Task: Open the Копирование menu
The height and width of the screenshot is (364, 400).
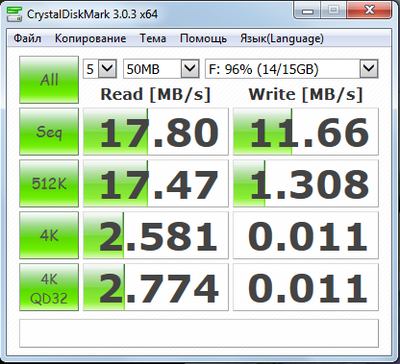Action: (90, 39)
